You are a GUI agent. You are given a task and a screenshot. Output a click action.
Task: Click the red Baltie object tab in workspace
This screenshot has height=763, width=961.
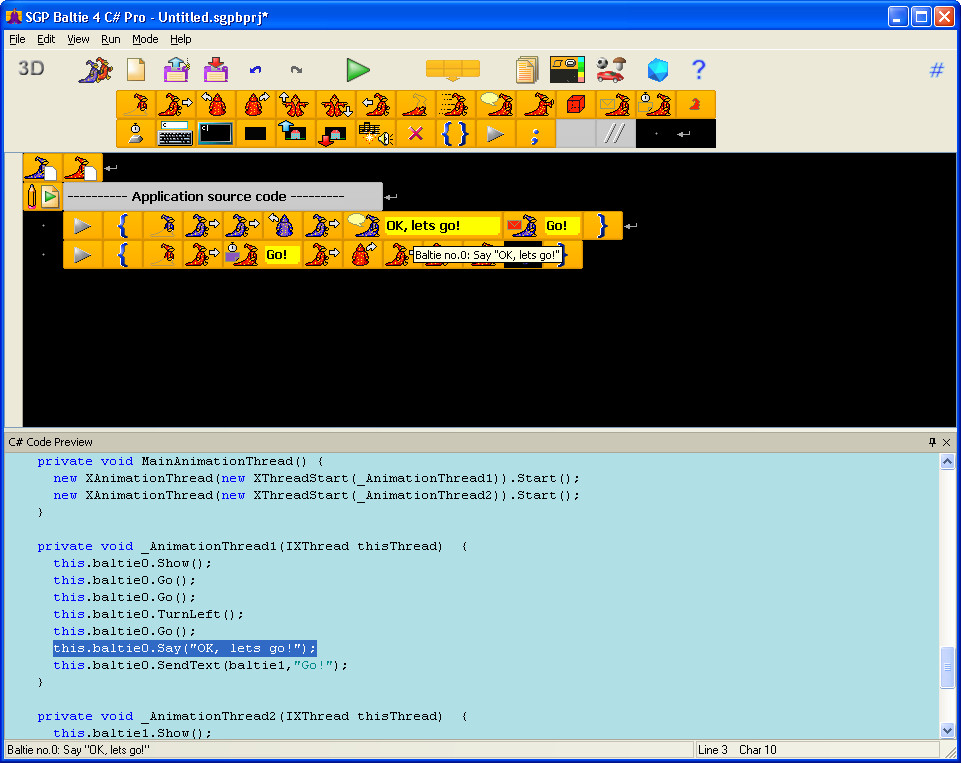[82, 168]
